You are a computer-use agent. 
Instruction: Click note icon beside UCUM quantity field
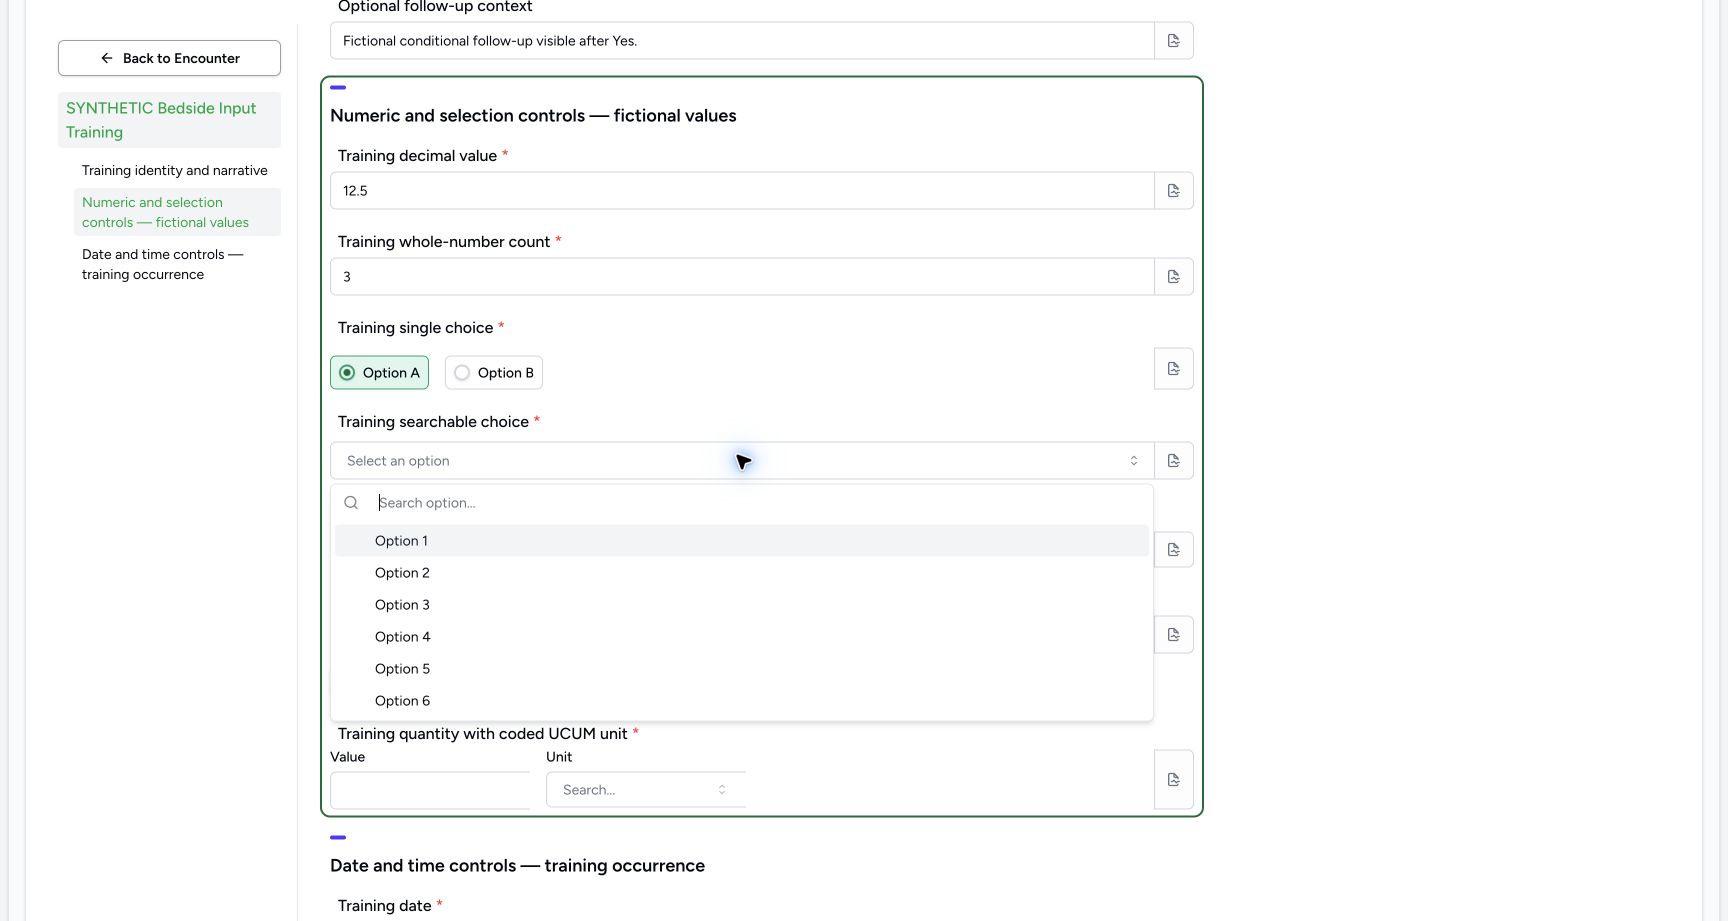tap(1174, 780)
